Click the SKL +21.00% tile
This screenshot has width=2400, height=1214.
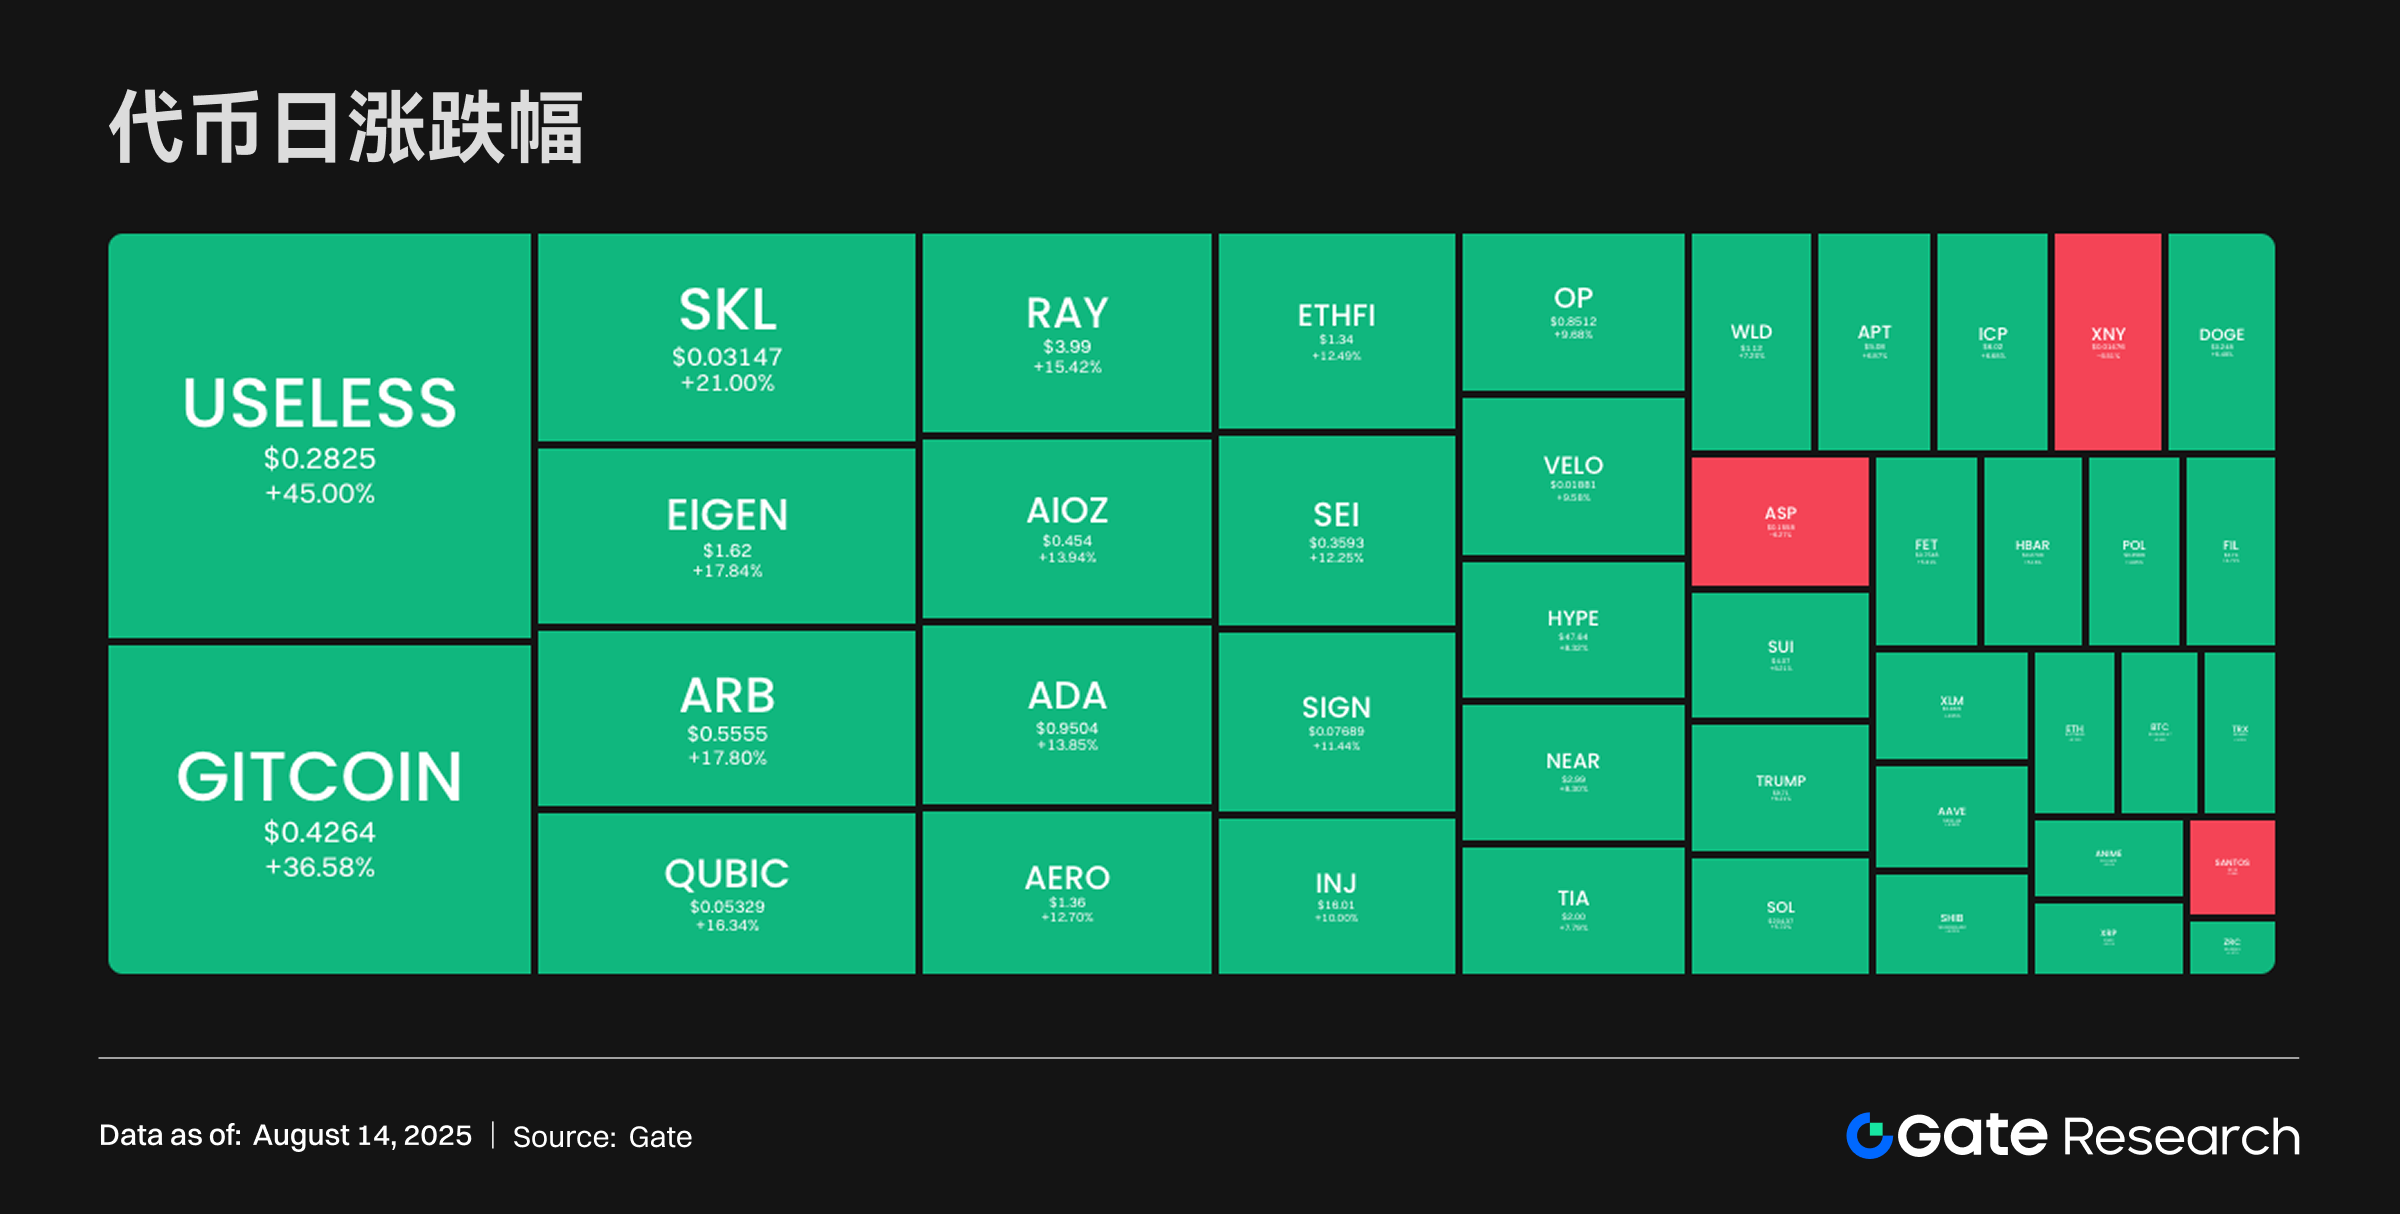coord(727,337)
